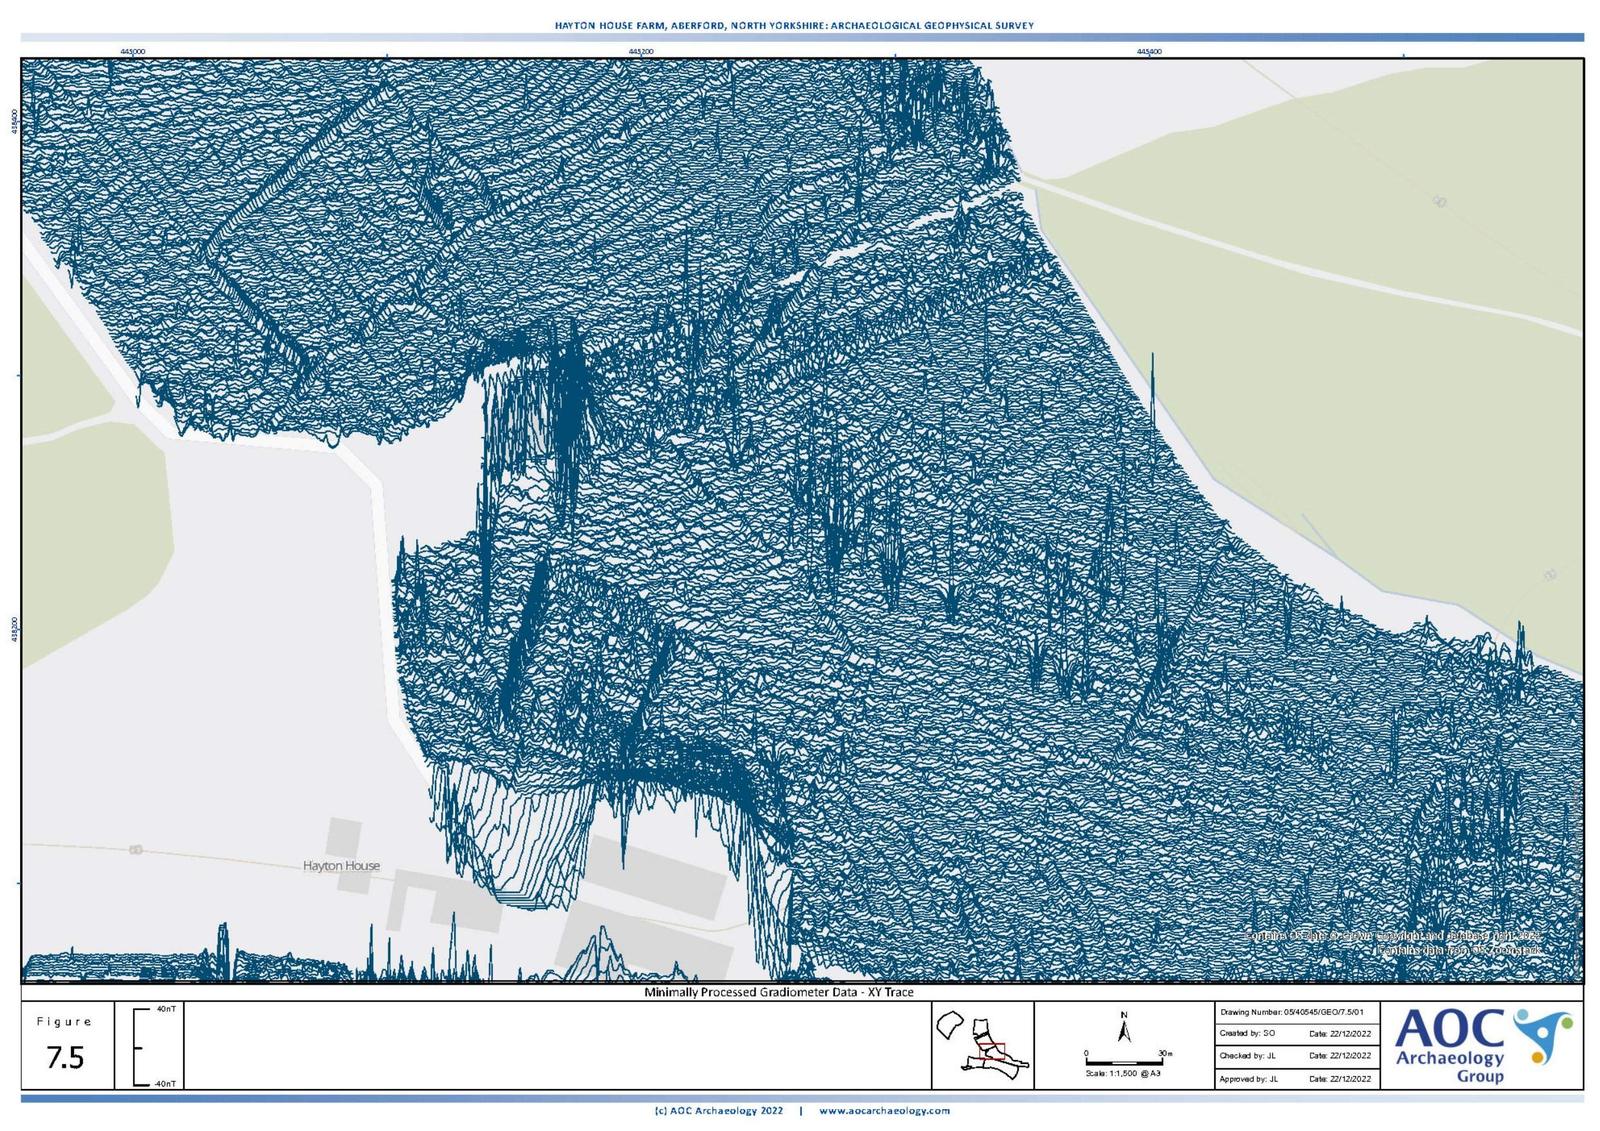Image resolution: width=1600 pixels, height=1131 pixels.
Task: Click the AOC Archaeology Group logo
Action: 1481,1046
